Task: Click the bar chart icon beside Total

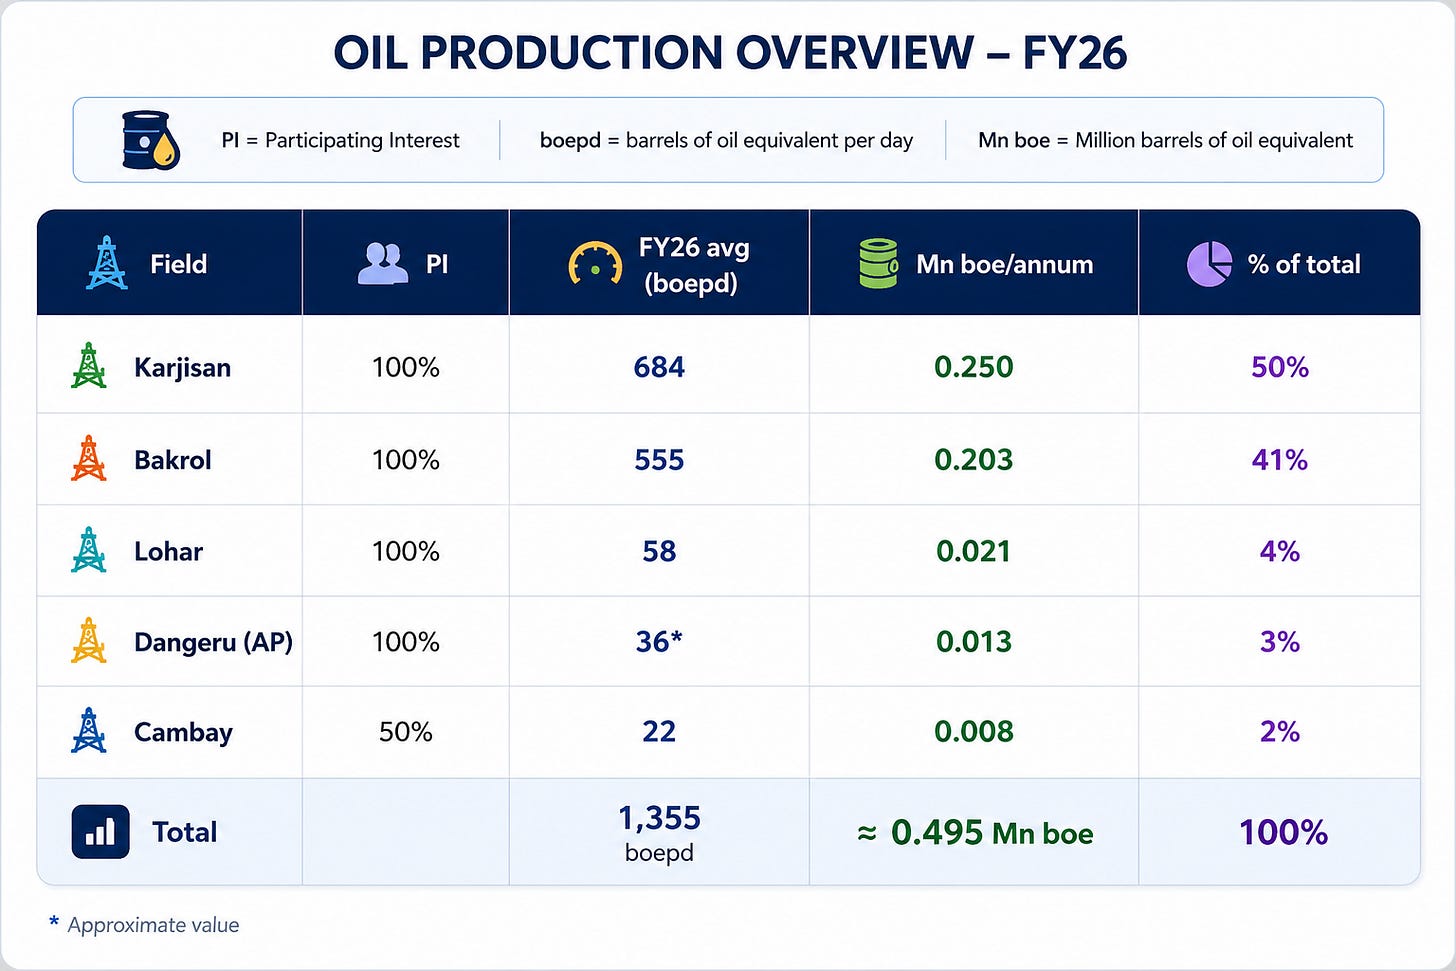Action: 100,832
